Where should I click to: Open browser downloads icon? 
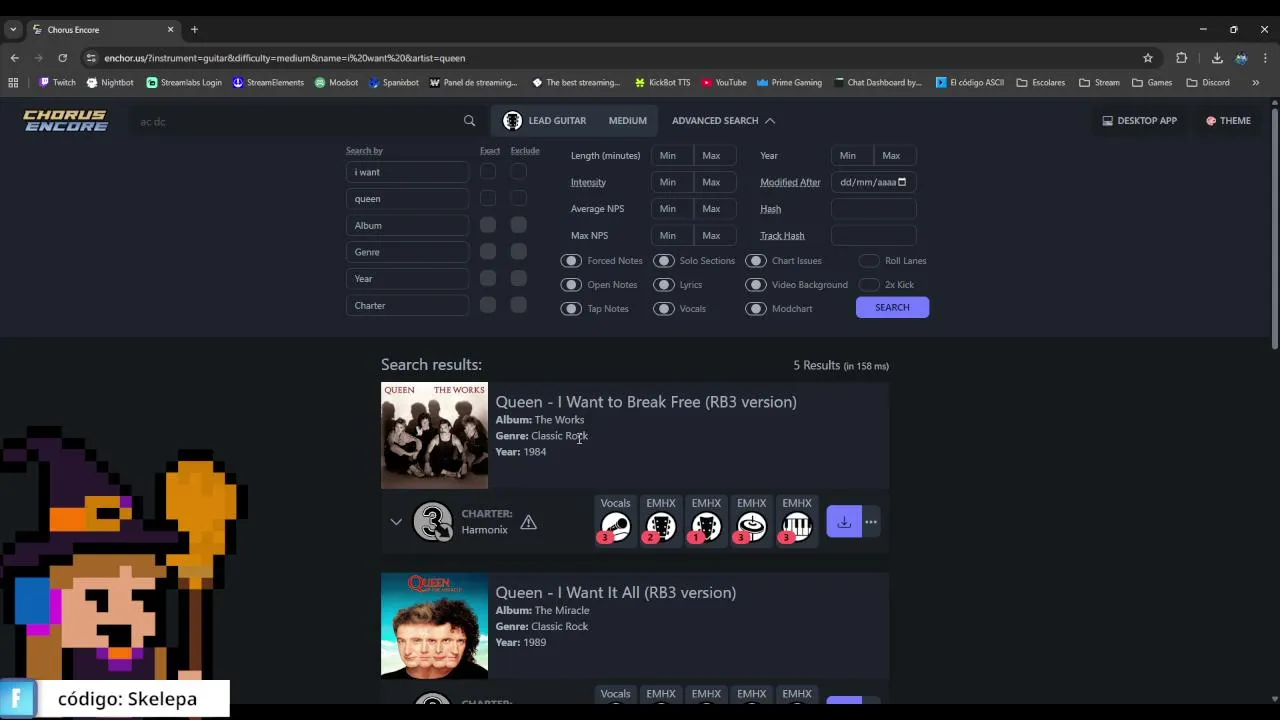click(1217, 58)
